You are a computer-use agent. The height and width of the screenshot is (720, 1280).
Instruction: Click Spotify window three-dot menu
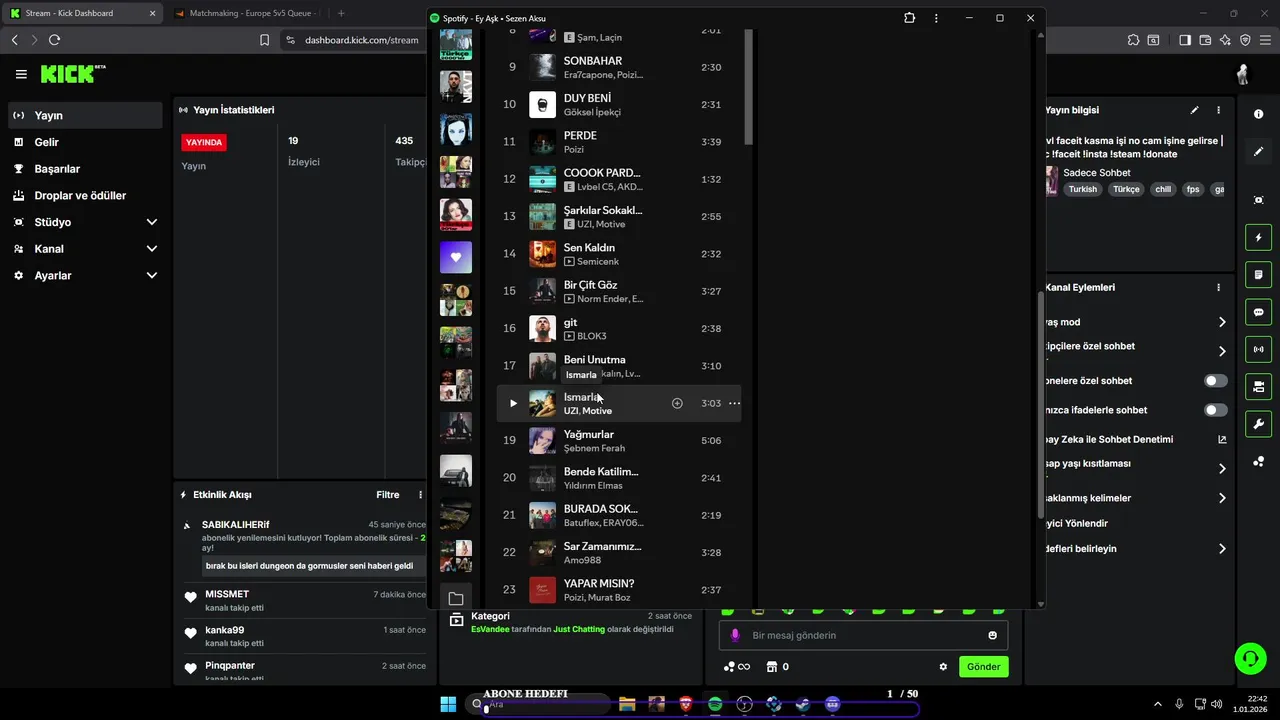click(936, 18)
